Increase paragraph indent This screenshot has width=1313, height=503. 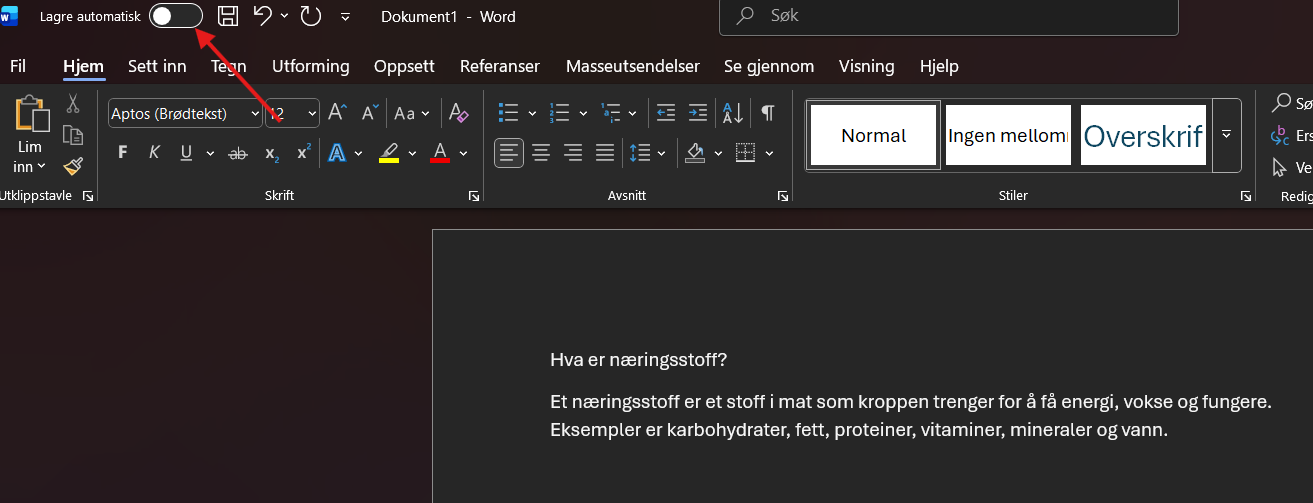point(697,113)
